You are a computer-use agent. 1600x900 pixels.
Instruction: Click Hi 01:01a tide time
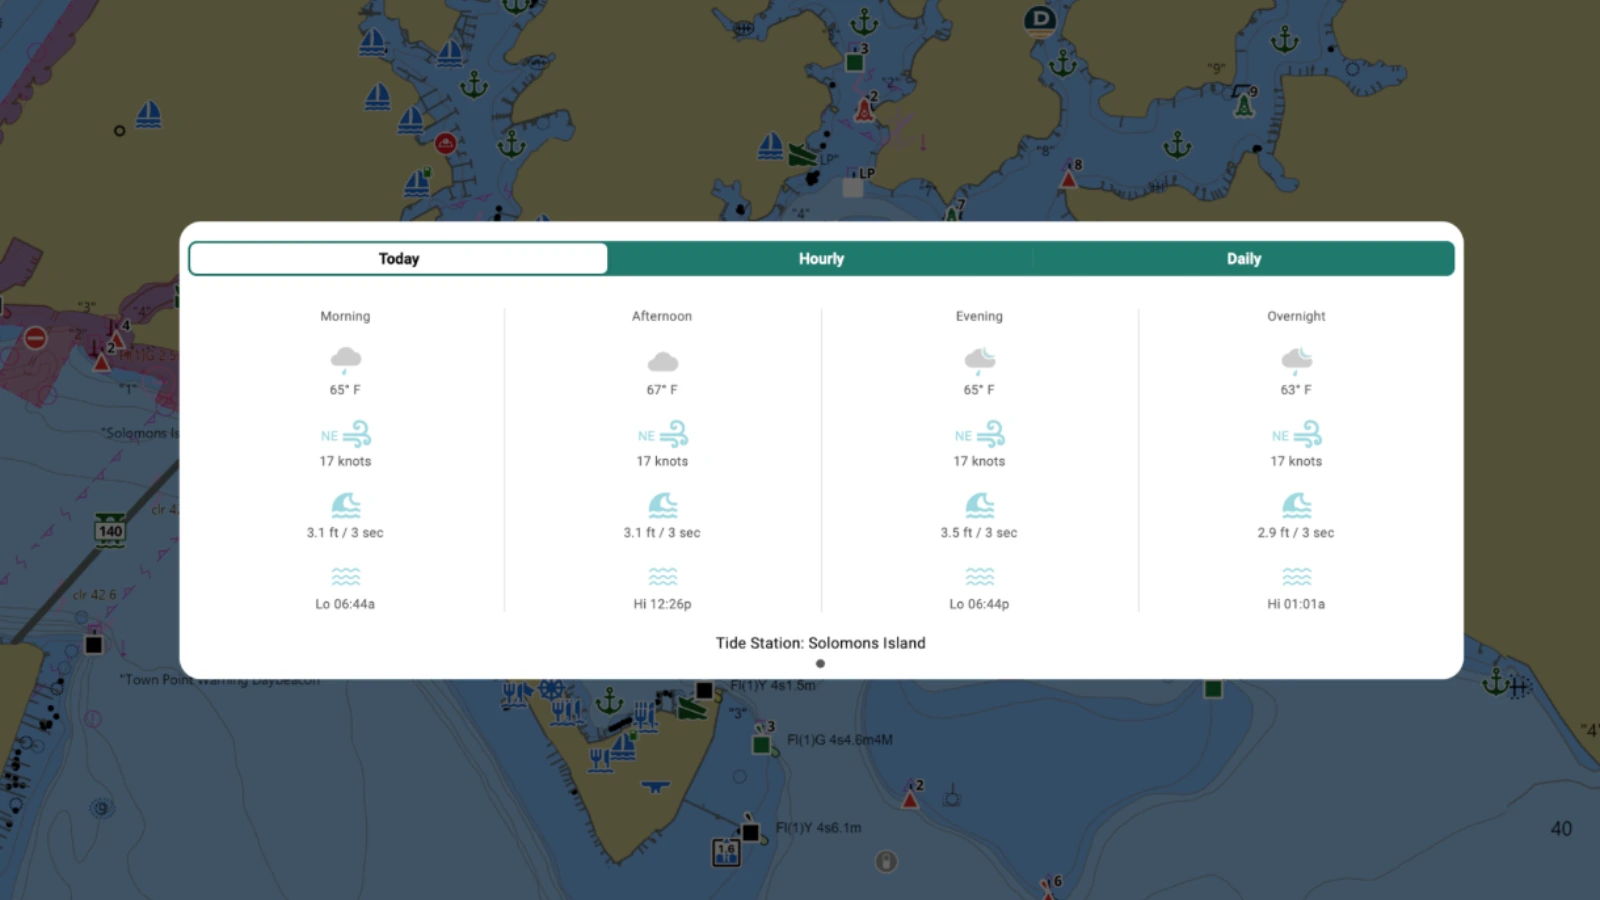point(1296,604)
